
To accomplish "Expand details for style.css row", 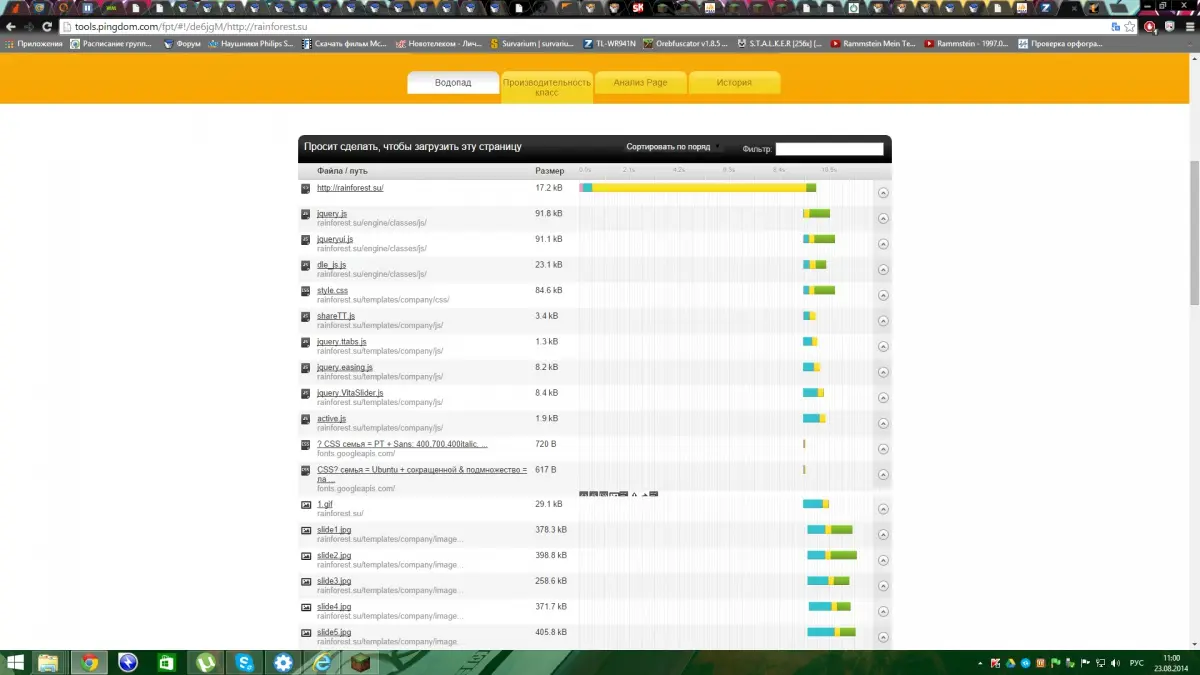I will [883, 295].
